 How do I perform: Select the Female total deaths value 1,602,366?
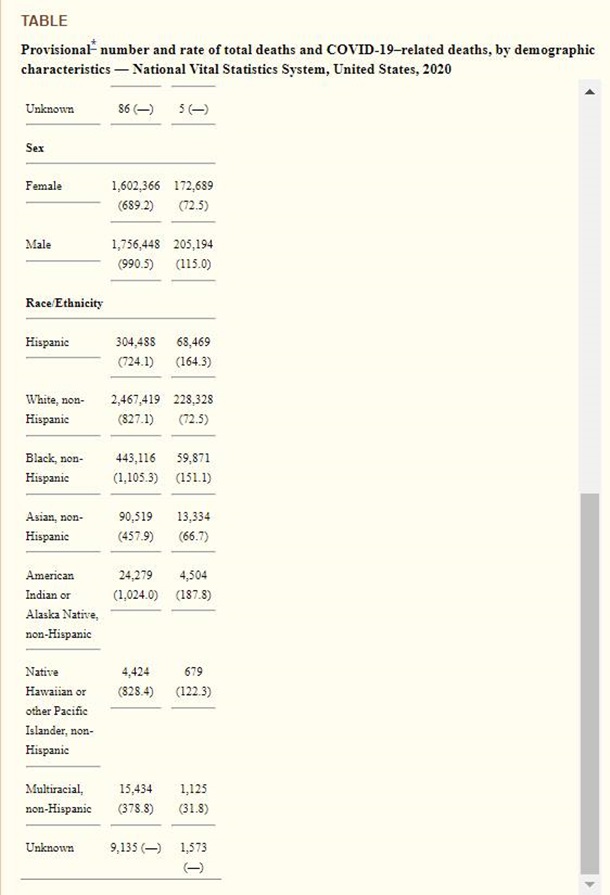coord(135,186)
